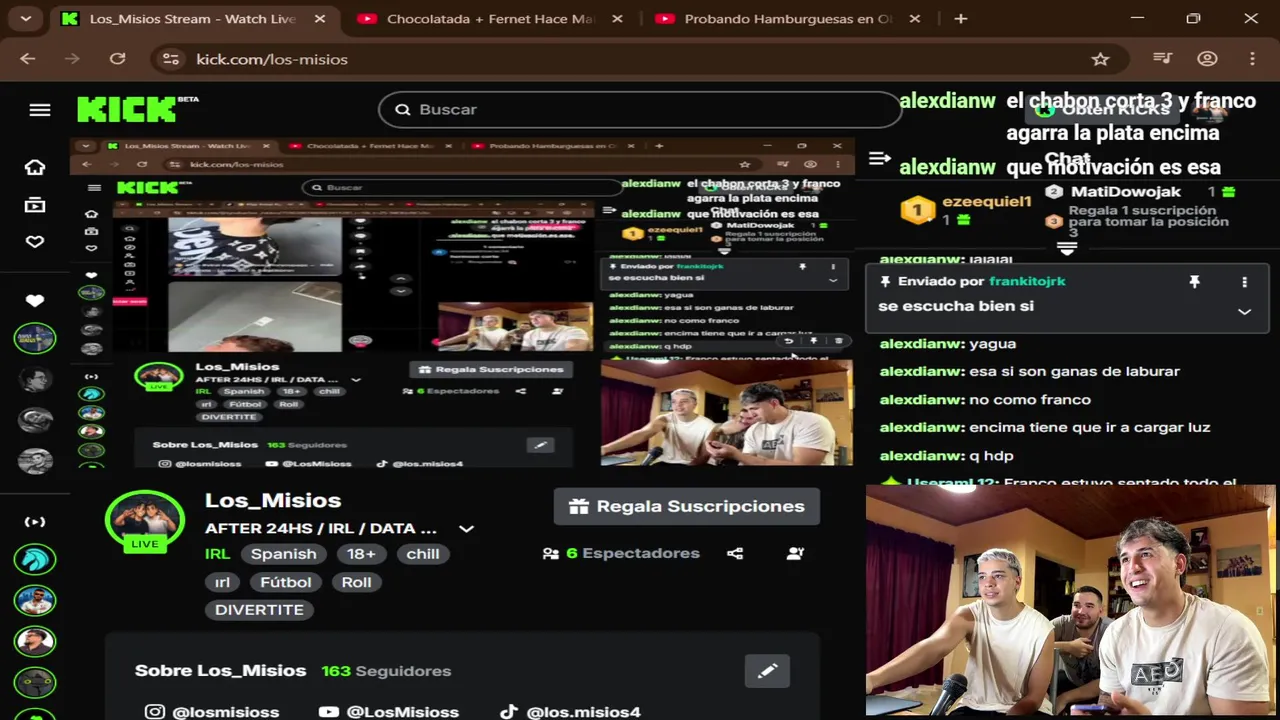Click the solid white heart in sidebar

click(35, 300)
